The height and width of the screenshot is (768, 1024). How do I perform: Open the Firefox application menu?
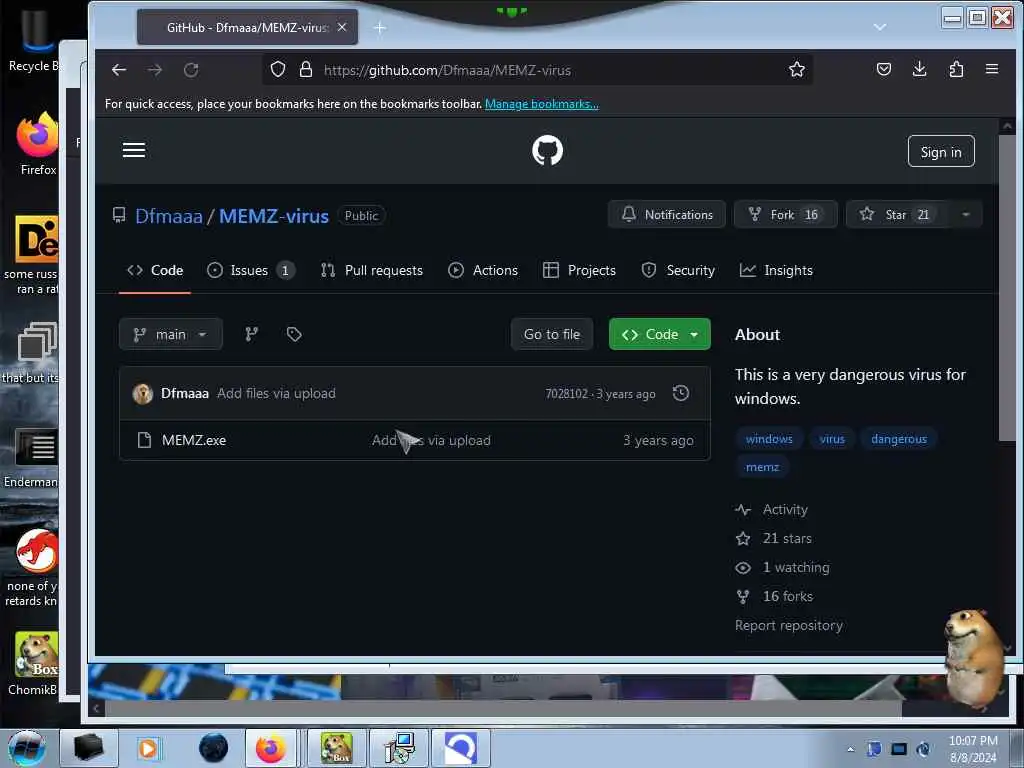click(991, 69)
